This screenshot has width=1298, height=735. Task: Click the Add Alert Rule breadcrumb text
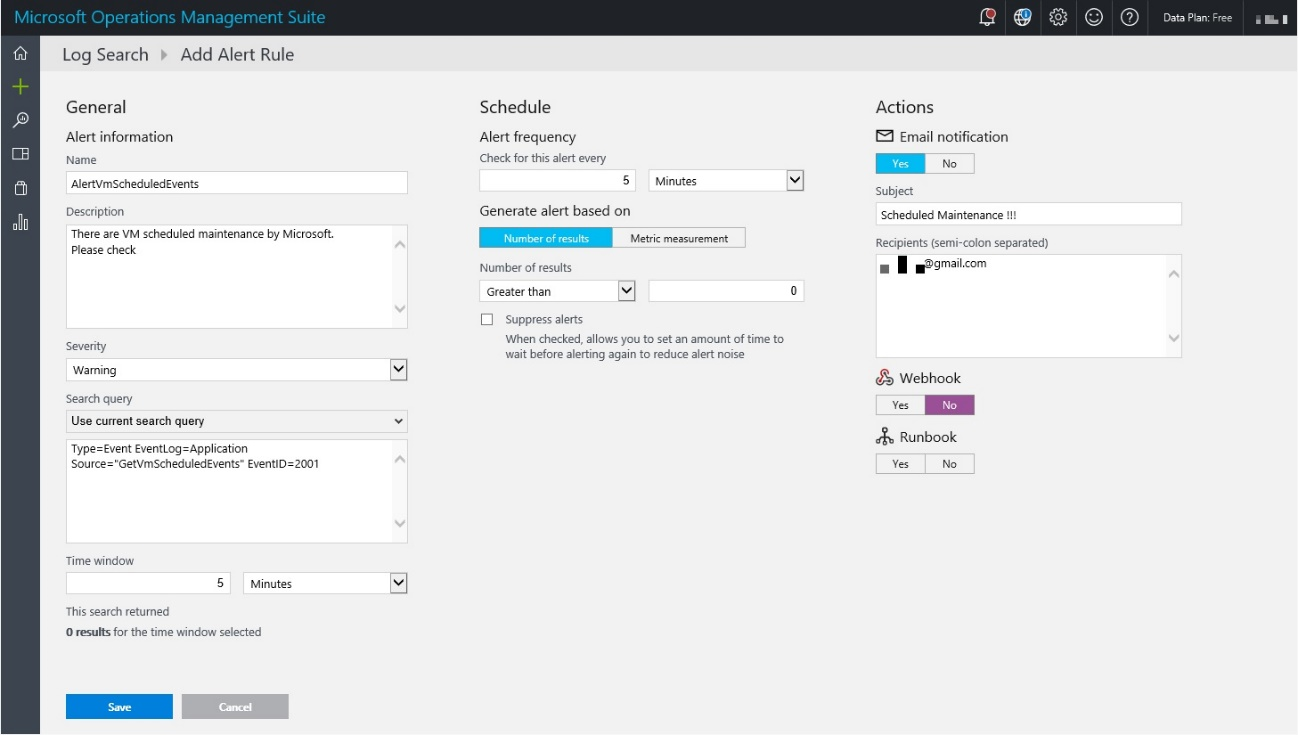[x=237, y=55]
